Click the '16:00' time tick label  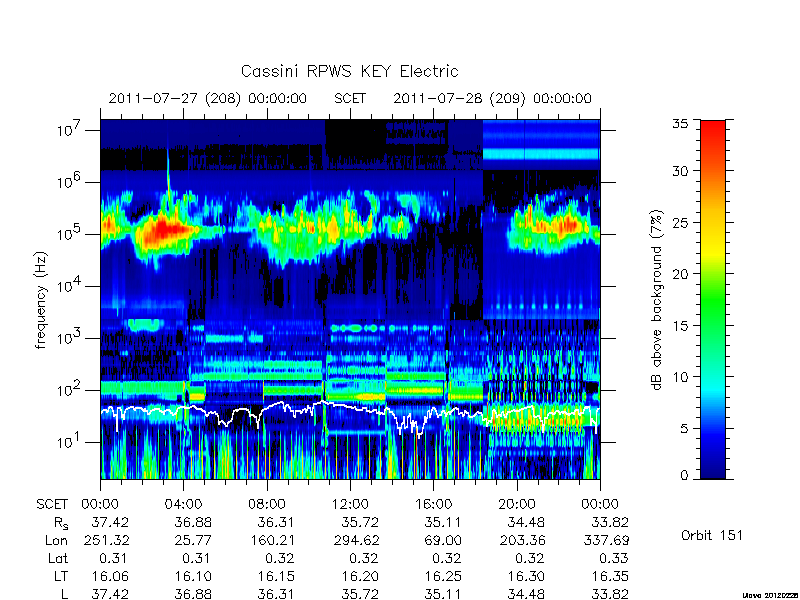[x=433, y=504]
